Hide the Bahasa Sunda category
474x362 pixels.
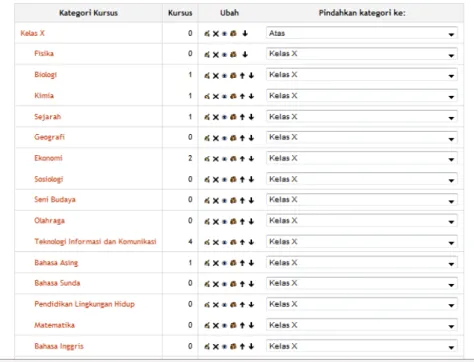coord(224,284)
